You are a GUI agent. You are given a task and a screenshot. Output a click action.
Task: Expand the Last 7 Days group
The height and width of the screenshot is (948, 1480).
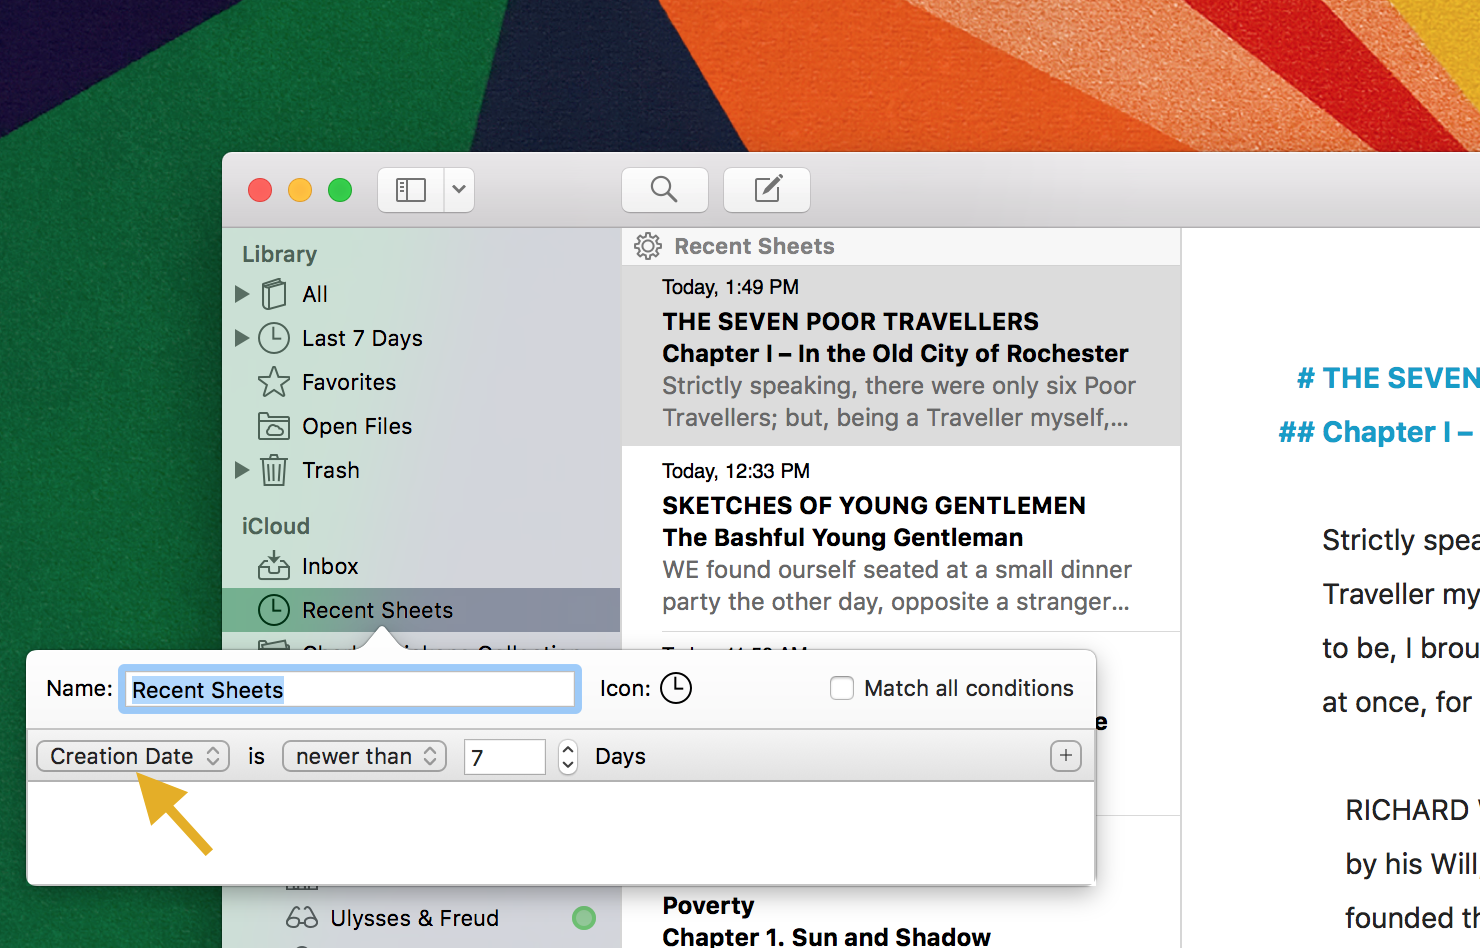click(x=242, y=338)
